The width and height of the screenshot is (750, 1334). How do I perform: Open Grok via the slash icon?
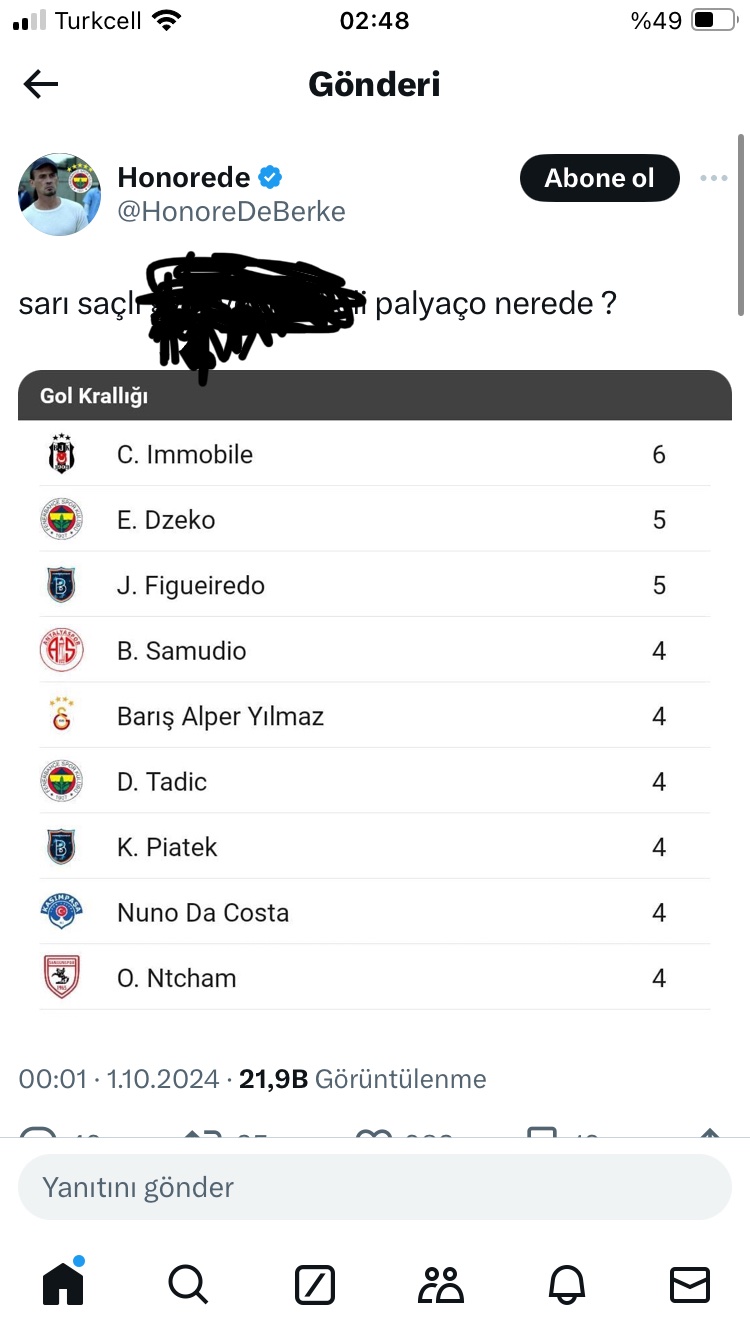(314, 1284)
